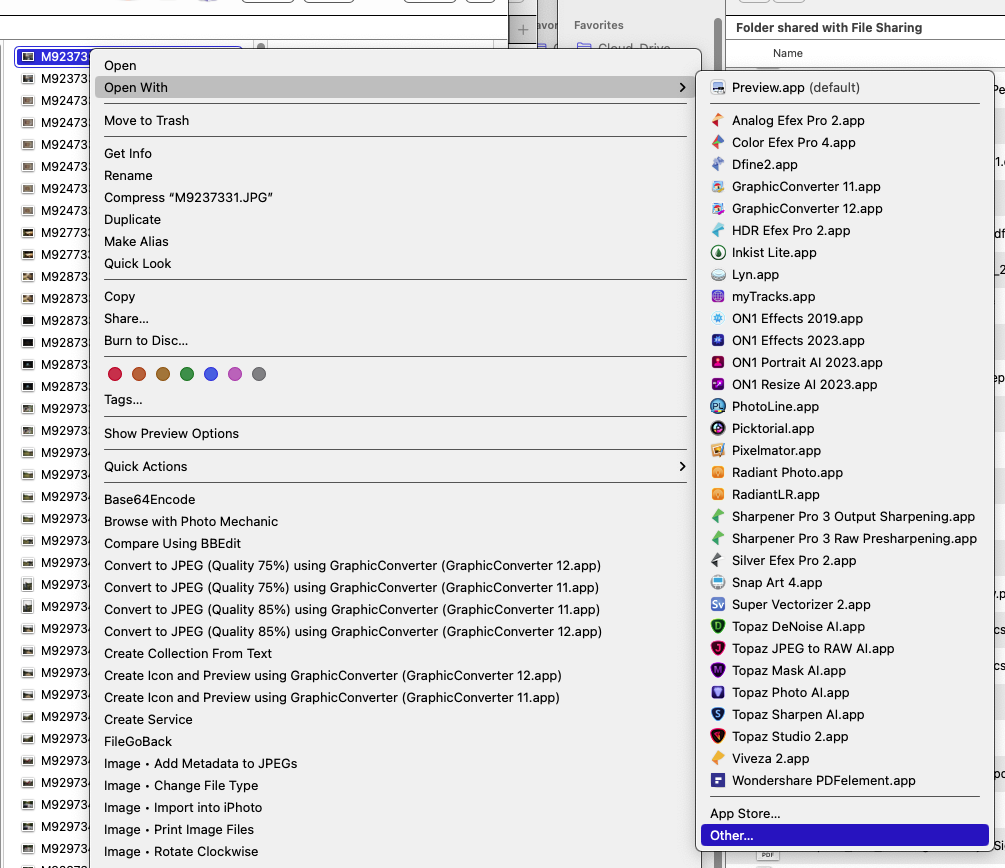
Task: Apply the blue color tag
Action: coord(211,374)
